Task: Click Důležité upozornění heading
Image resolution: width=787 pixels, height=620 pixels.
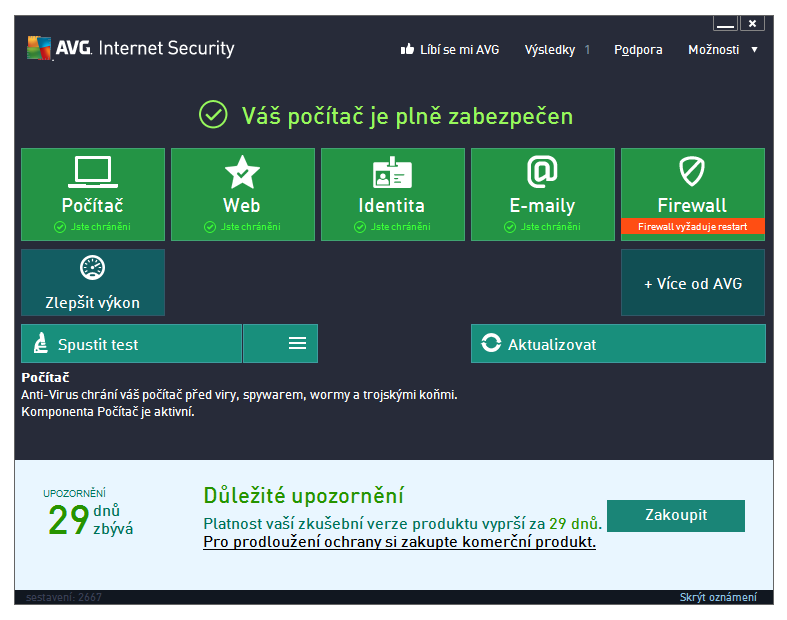Action: coord(304,495)
